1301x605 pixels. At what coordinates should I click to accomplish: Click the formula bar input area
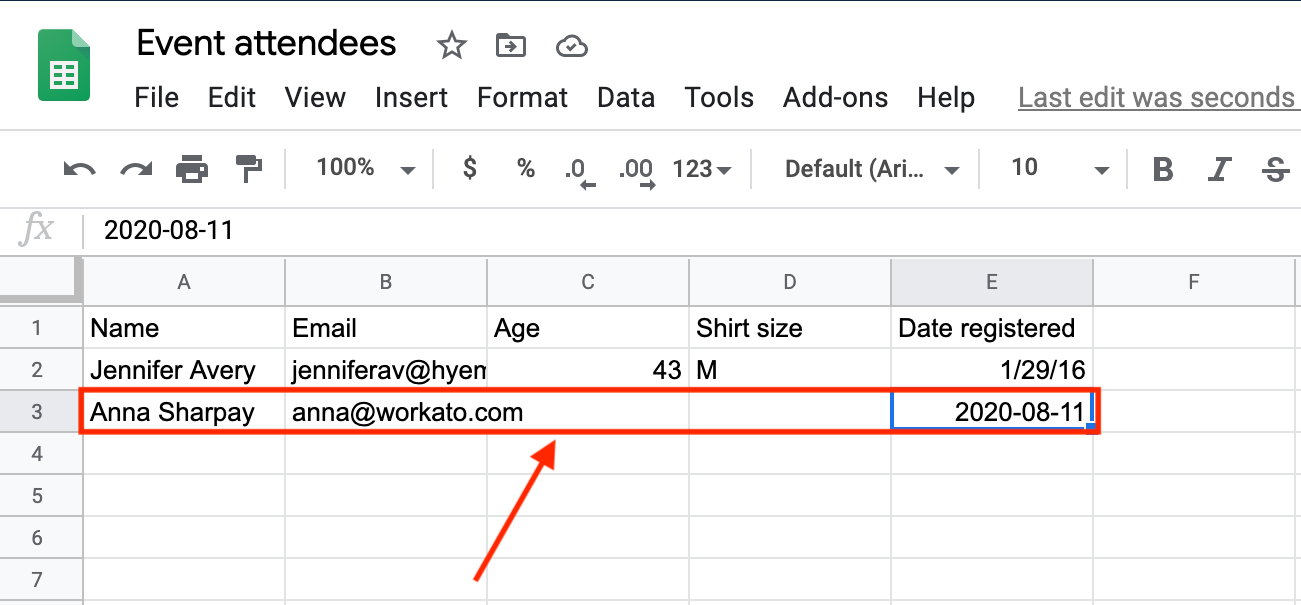[400, 229]
